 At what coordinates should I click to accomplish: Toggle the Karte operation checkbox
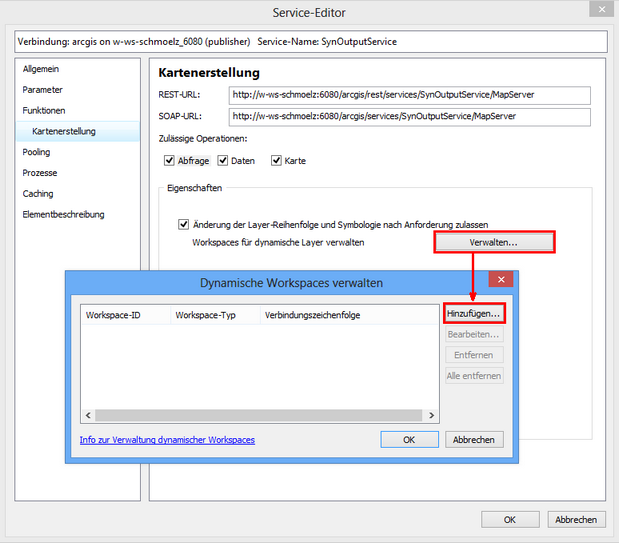click(276, 161)
